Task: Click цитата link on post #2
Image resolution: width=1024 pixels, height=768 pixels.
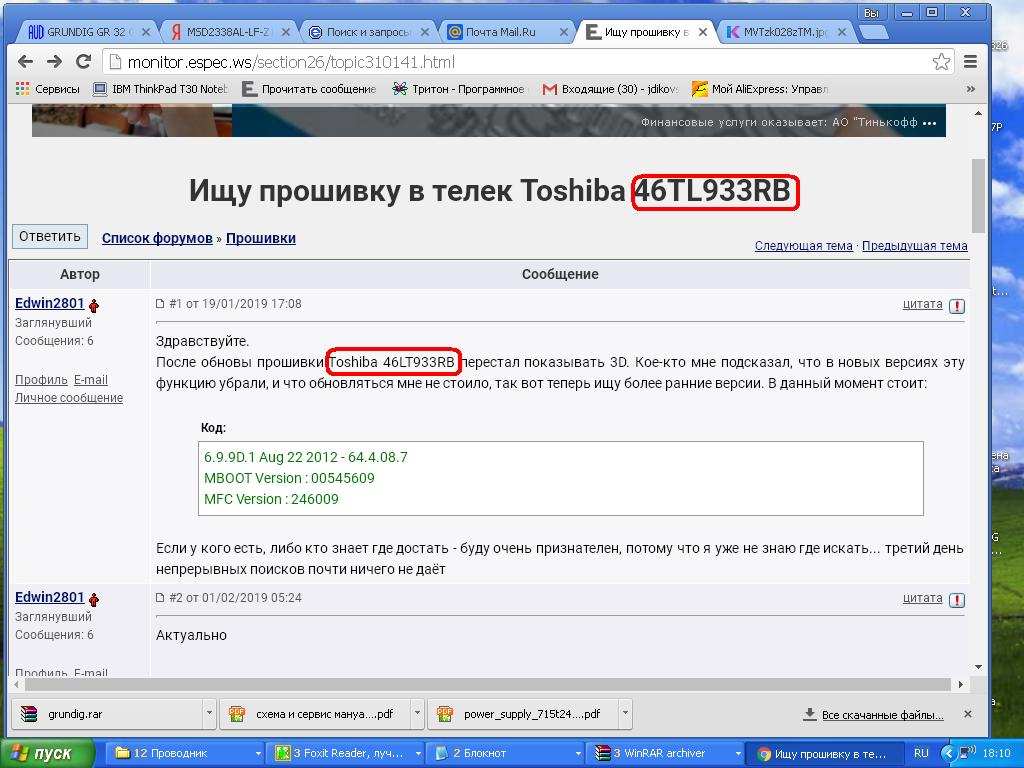Action: [x=922, y=598]
